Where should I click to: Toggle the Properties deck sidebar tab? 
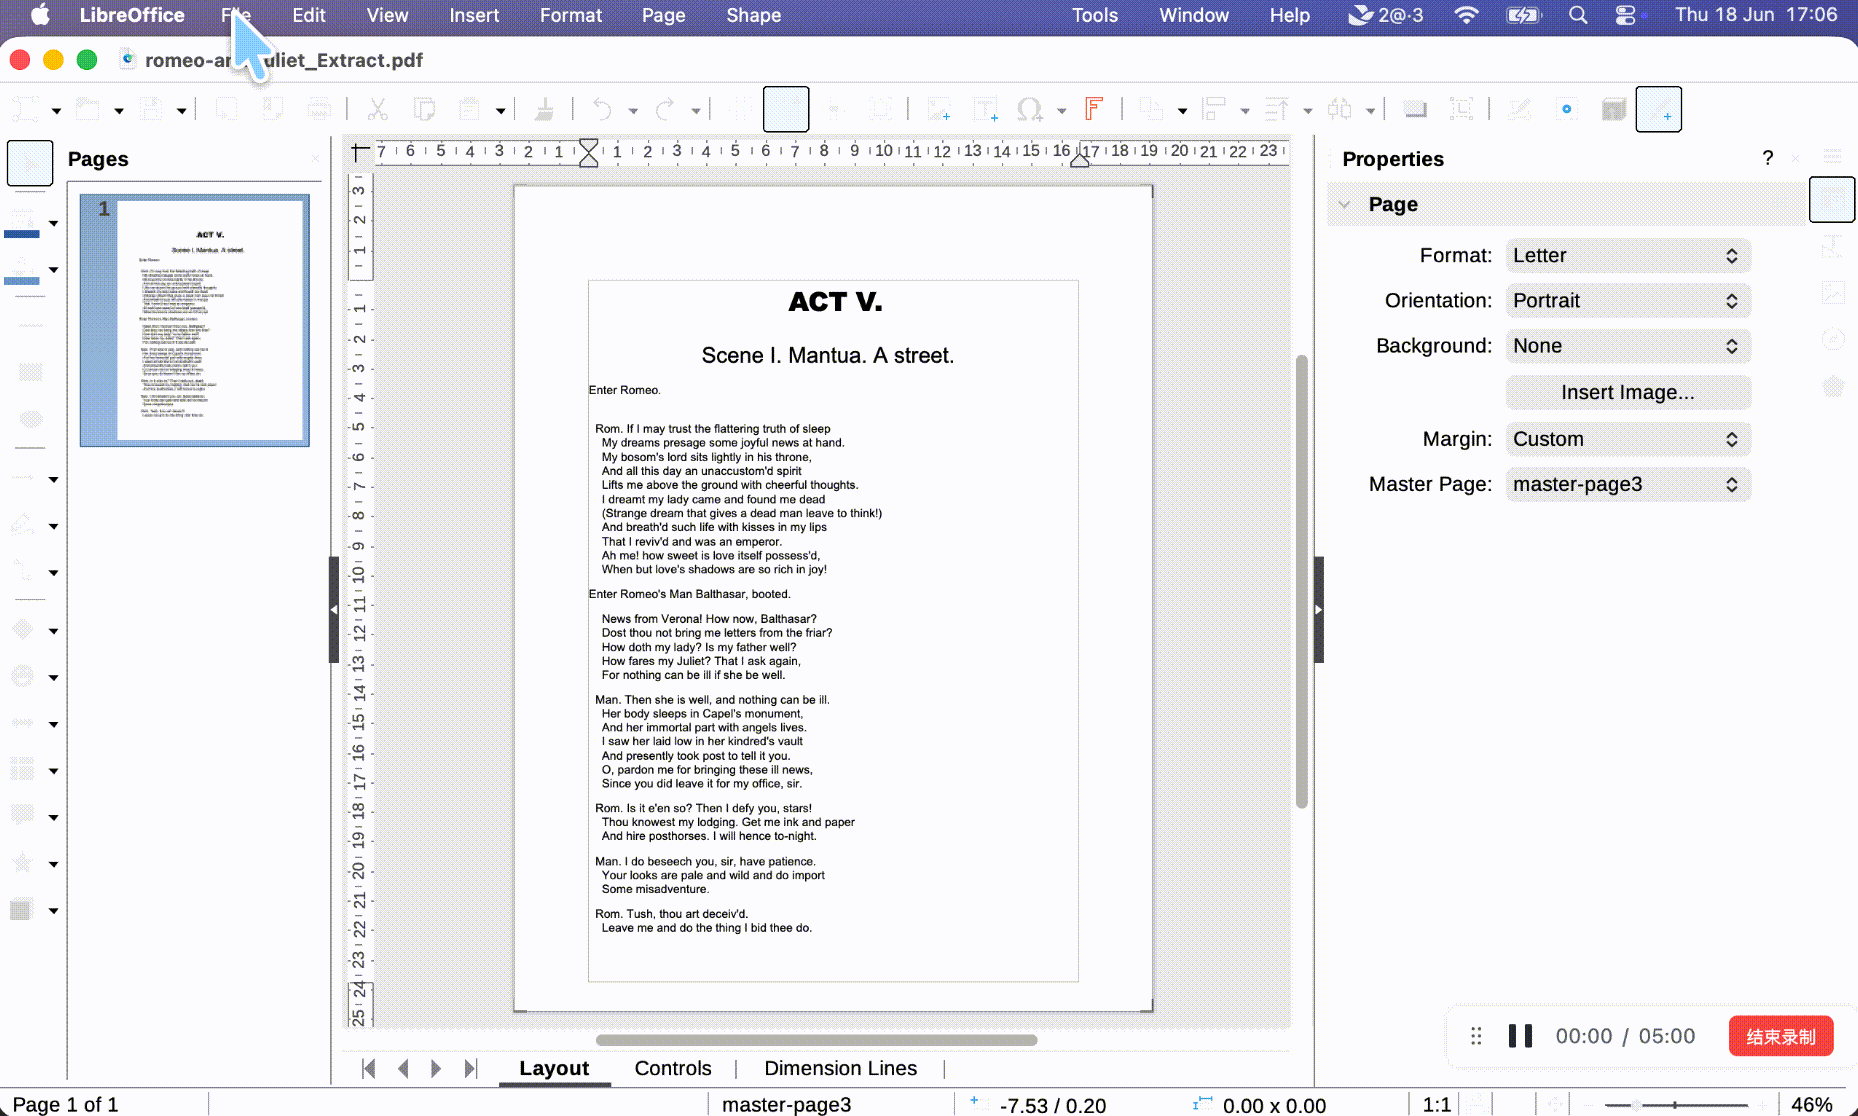coord(1832,200)
